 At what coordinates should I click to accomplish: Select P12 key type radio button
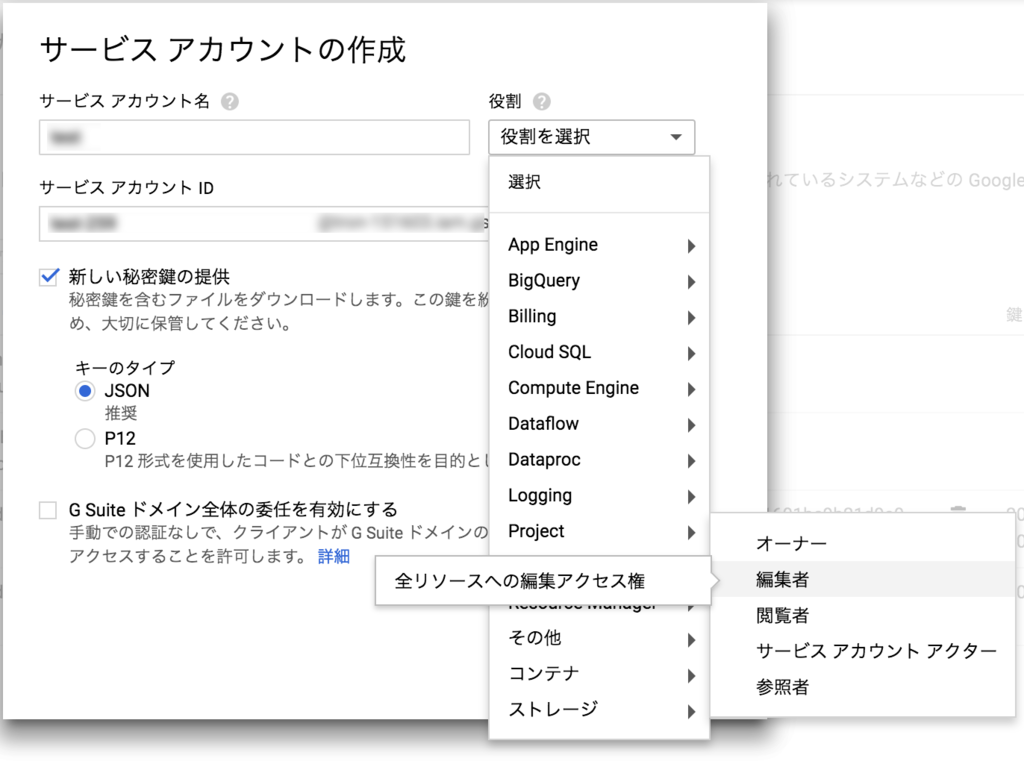tap(85, 438)
